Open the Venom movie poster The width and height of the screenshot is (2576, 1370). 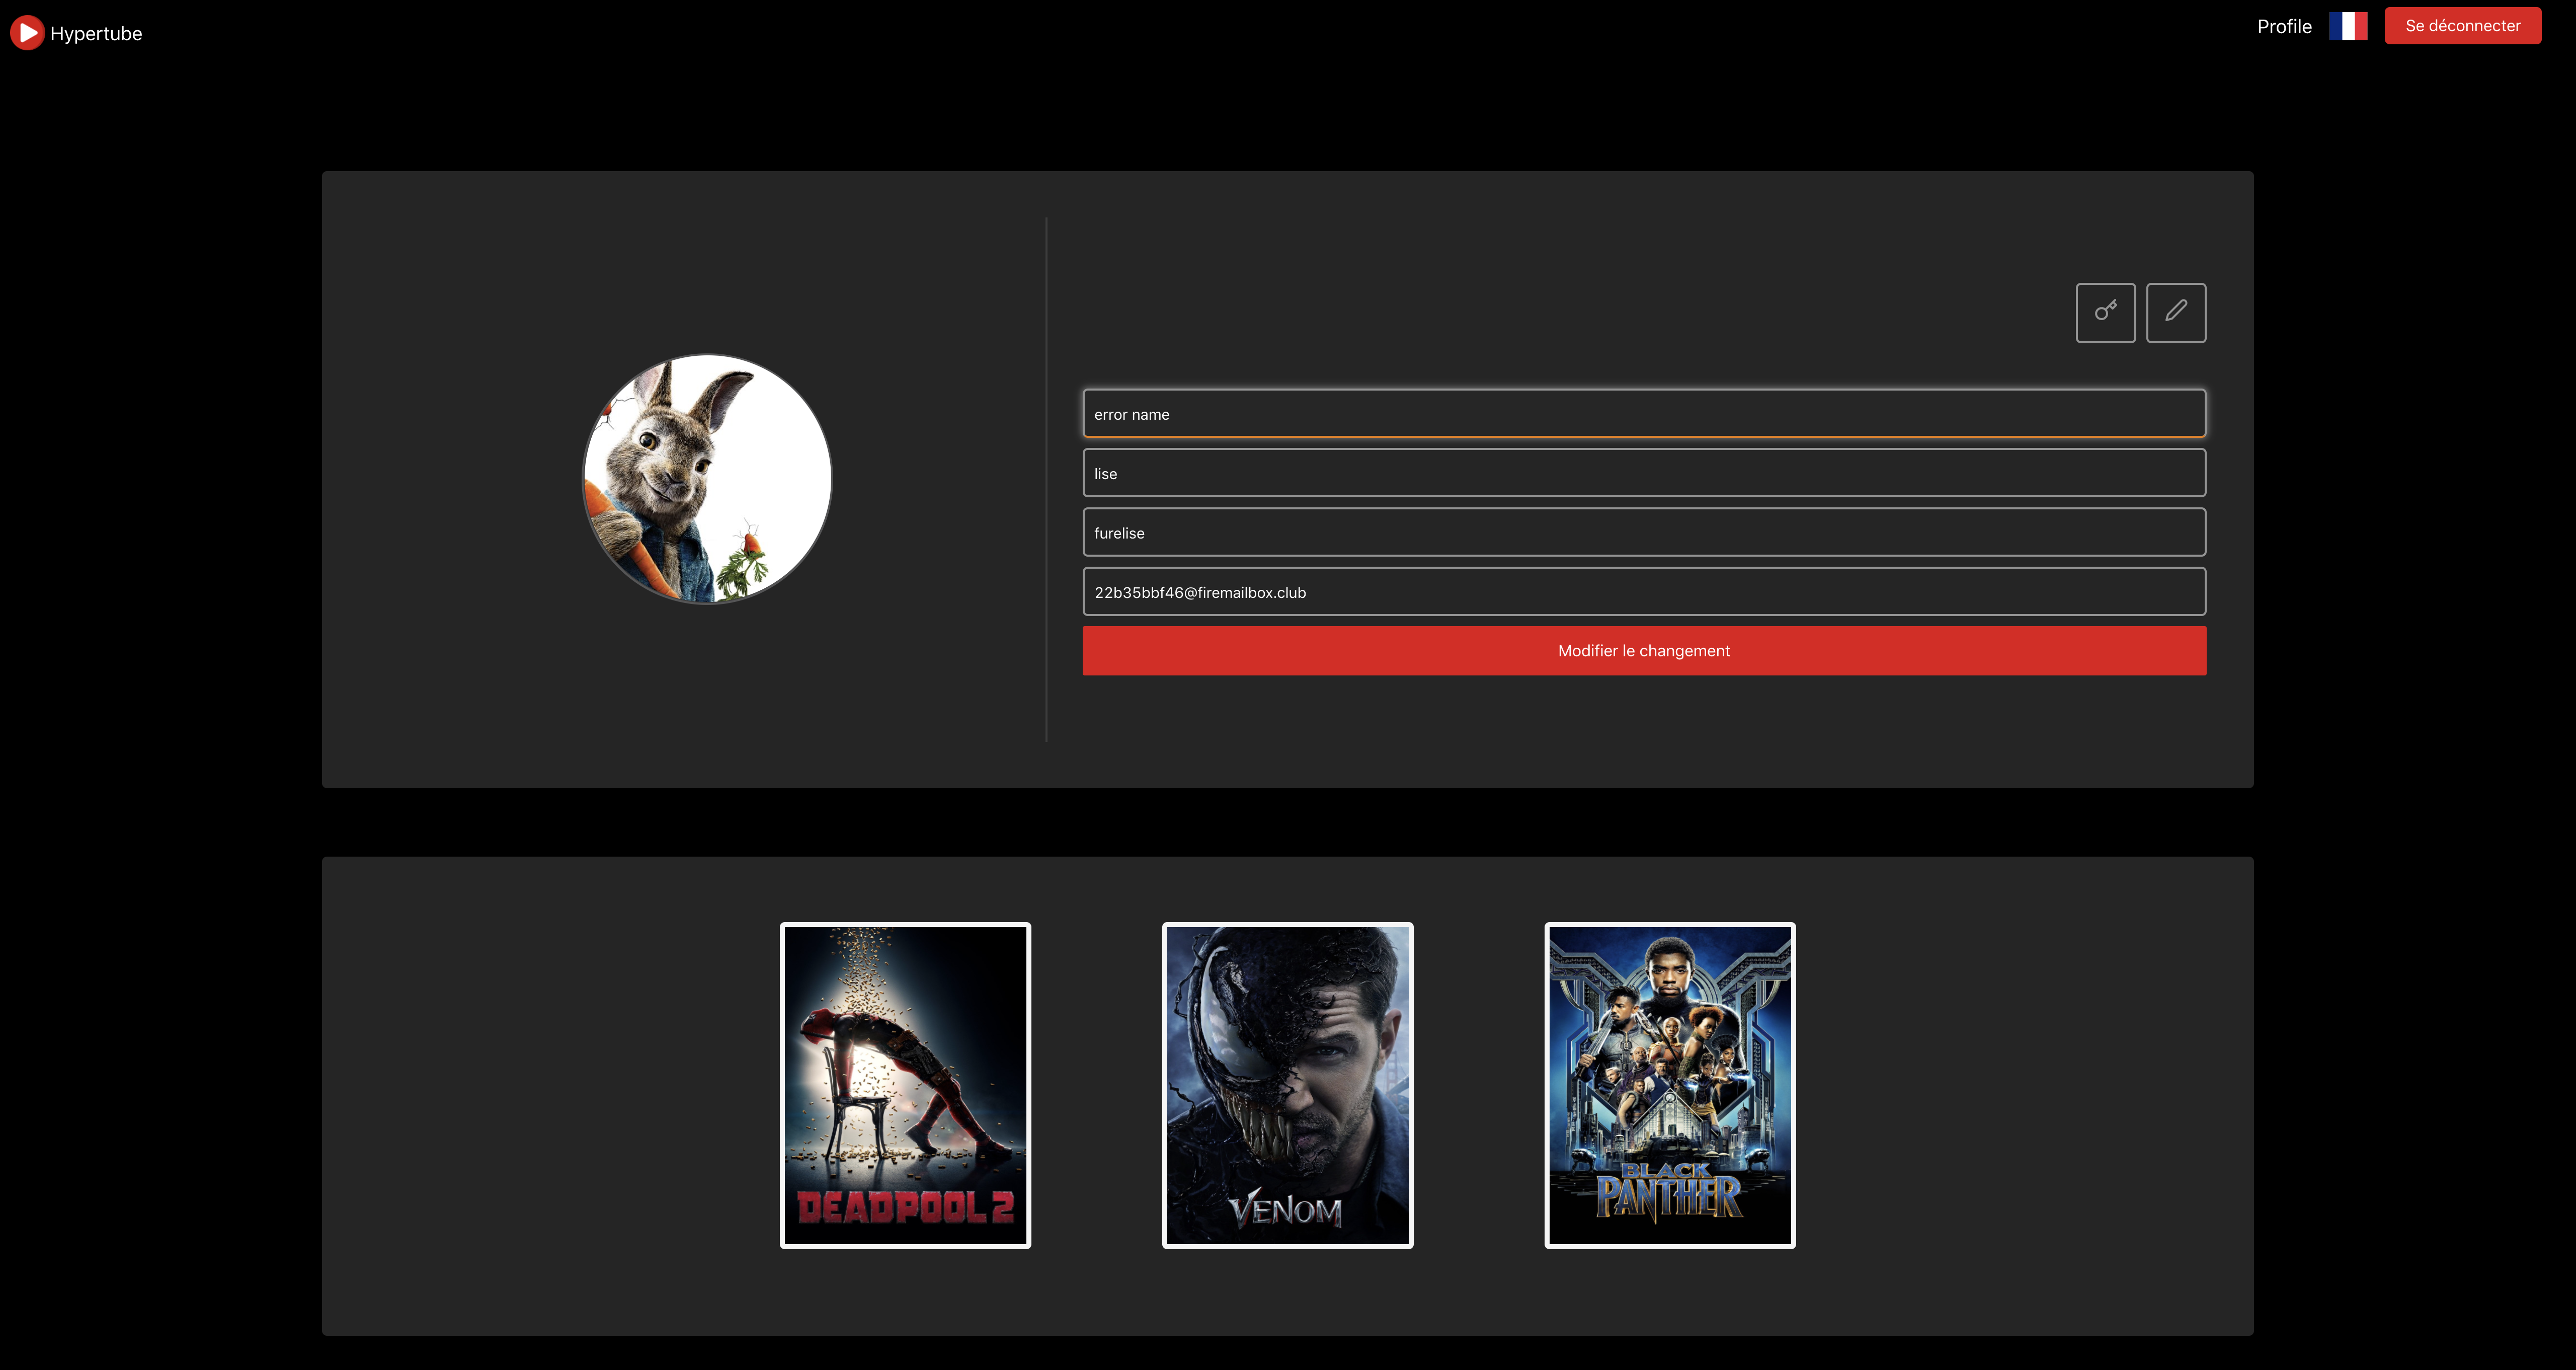(x=1287, y=1085)
